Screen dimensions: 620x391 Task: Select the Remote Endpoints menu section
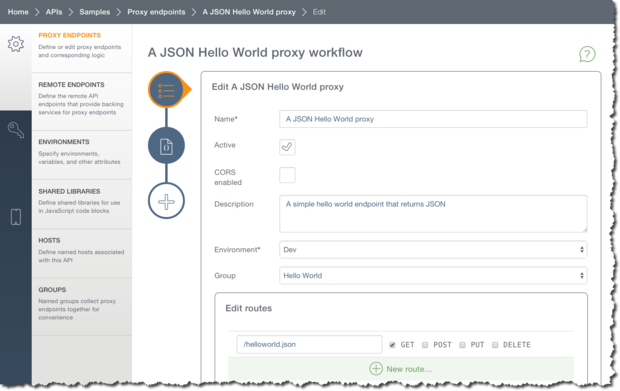point(82,102)
